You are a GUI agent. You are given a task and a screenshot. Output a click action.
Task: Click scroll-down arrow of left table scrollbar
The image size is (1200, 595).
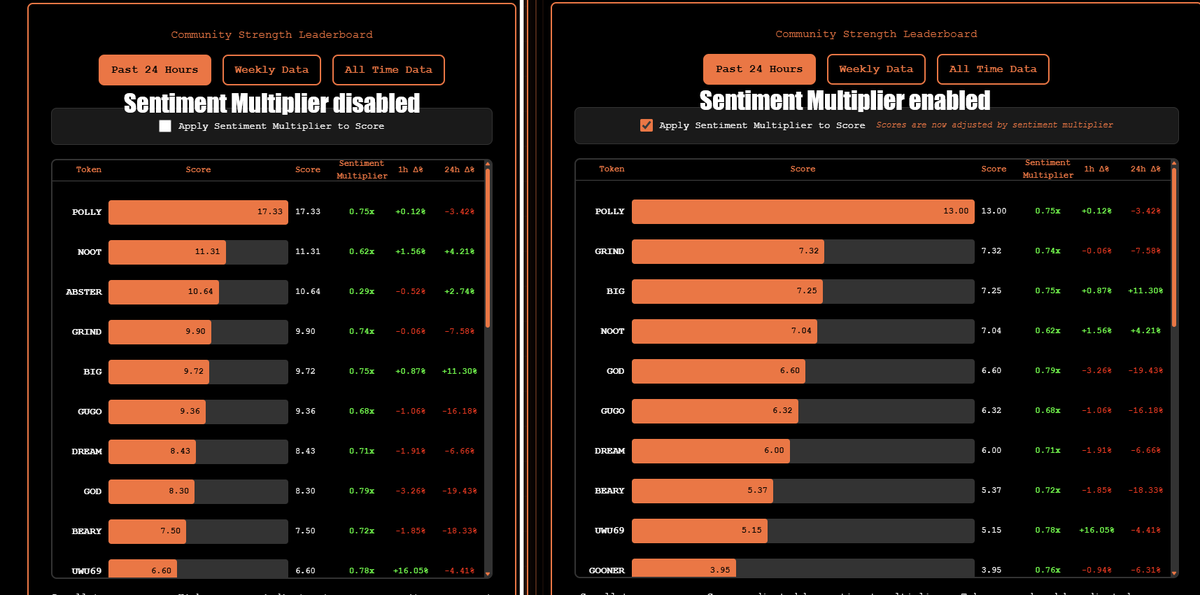[x=487, y=574]
